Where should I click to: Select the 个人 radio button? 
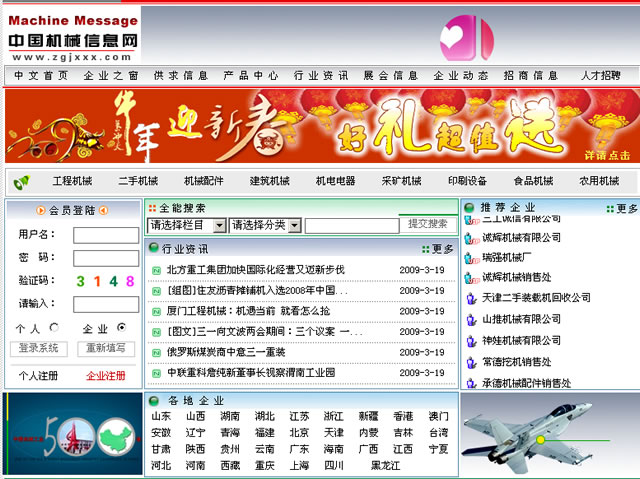(54, 327)
